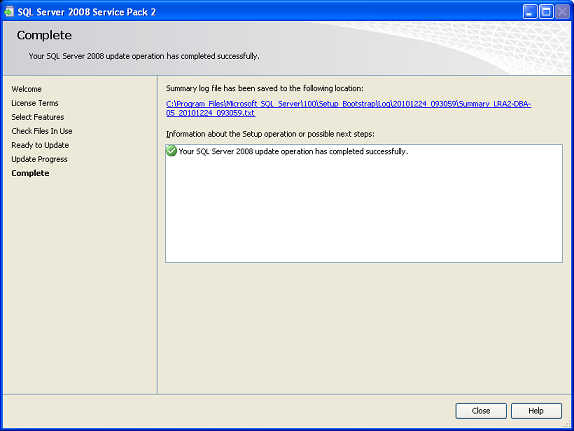Click the bold Complete step in sidebar
Viewport: 574px width, 431px height.
click(x=30, y=173)
